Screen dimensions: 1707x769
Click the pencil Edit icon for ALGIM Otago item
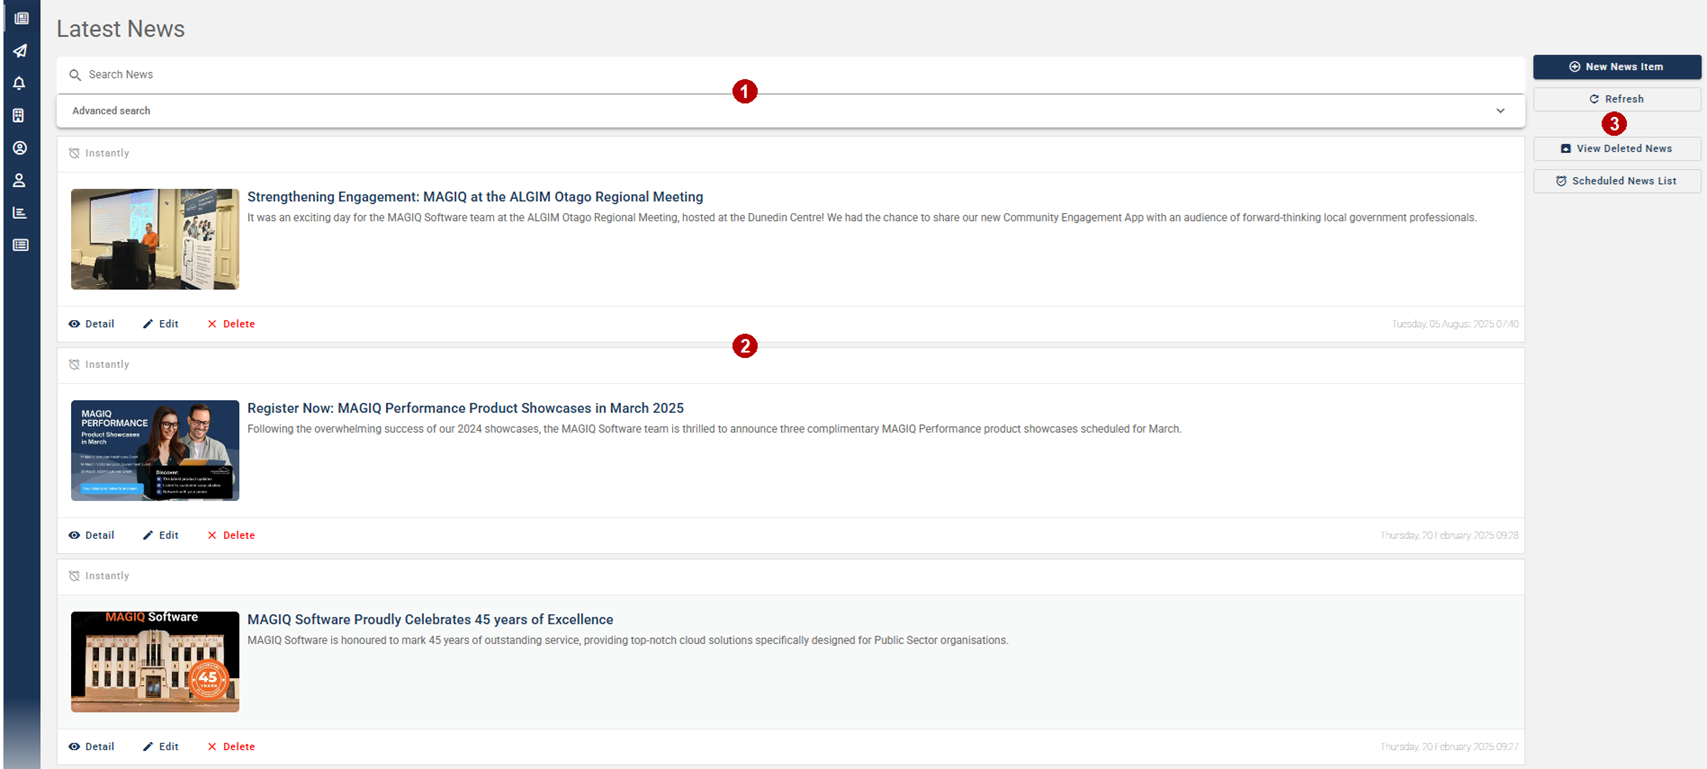click(148, 324)
